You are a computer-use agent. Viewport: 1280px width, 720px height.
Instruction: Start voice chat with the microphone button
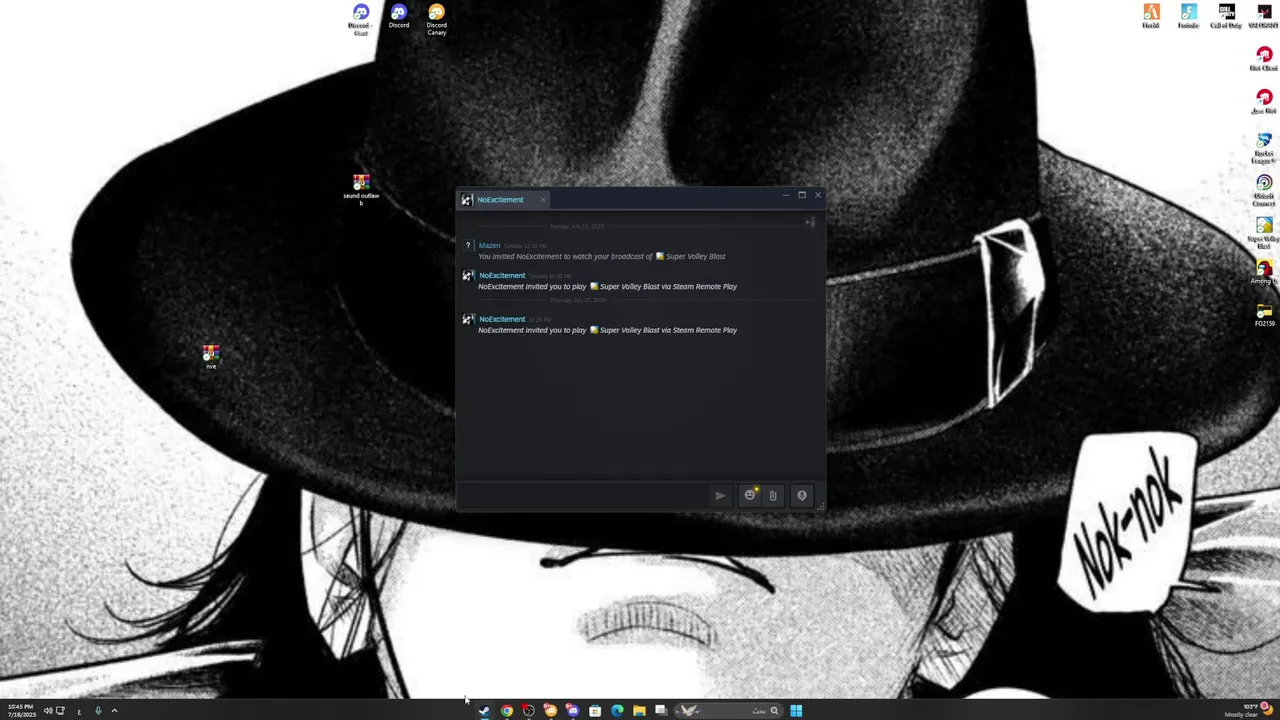(x=802, y=495)
